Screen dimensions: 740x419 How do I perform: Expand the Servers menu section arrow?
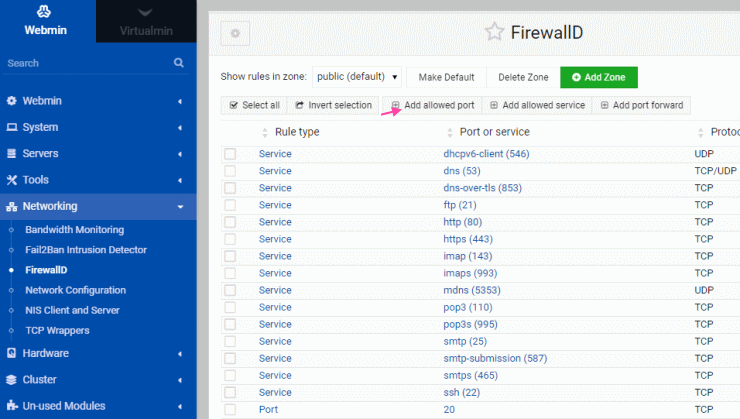click(x=180, y=154)
